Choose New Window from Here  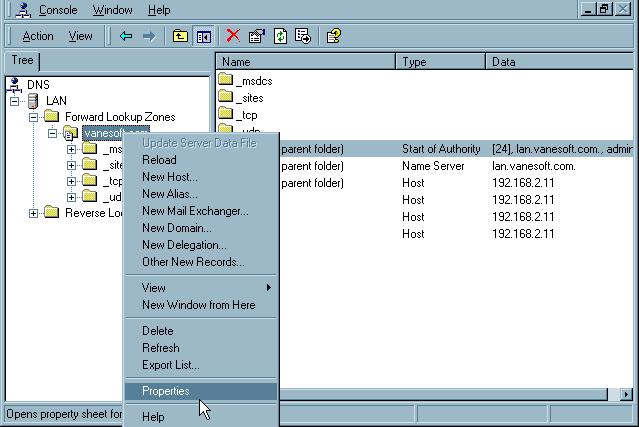click(201, 305)
